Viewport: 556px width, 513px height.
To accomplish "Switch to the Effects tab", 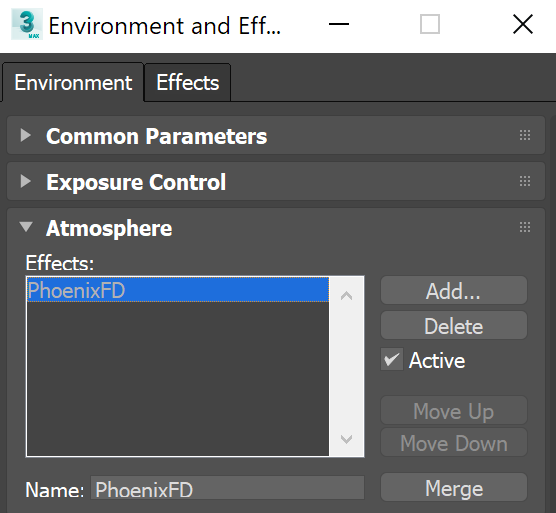I will [x=188, y=83].
